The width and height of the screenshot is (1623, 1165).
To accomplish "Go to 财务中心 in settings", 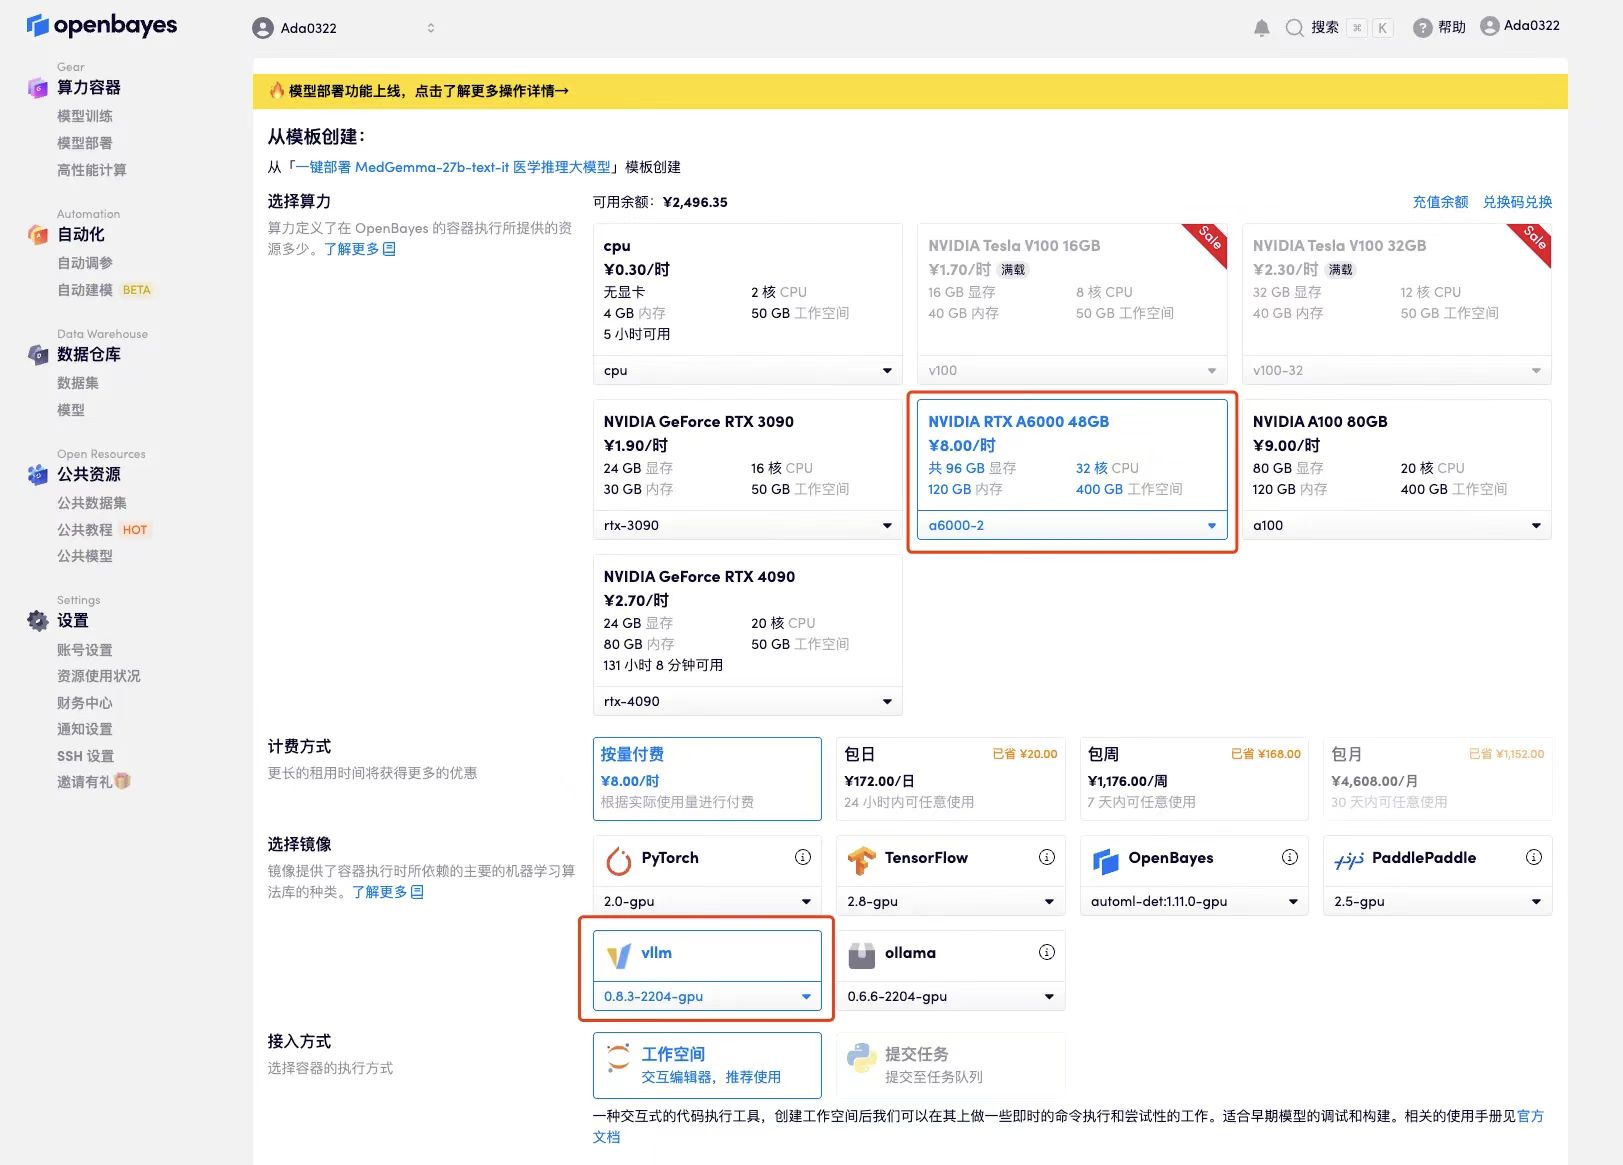I will coord(85,703).
